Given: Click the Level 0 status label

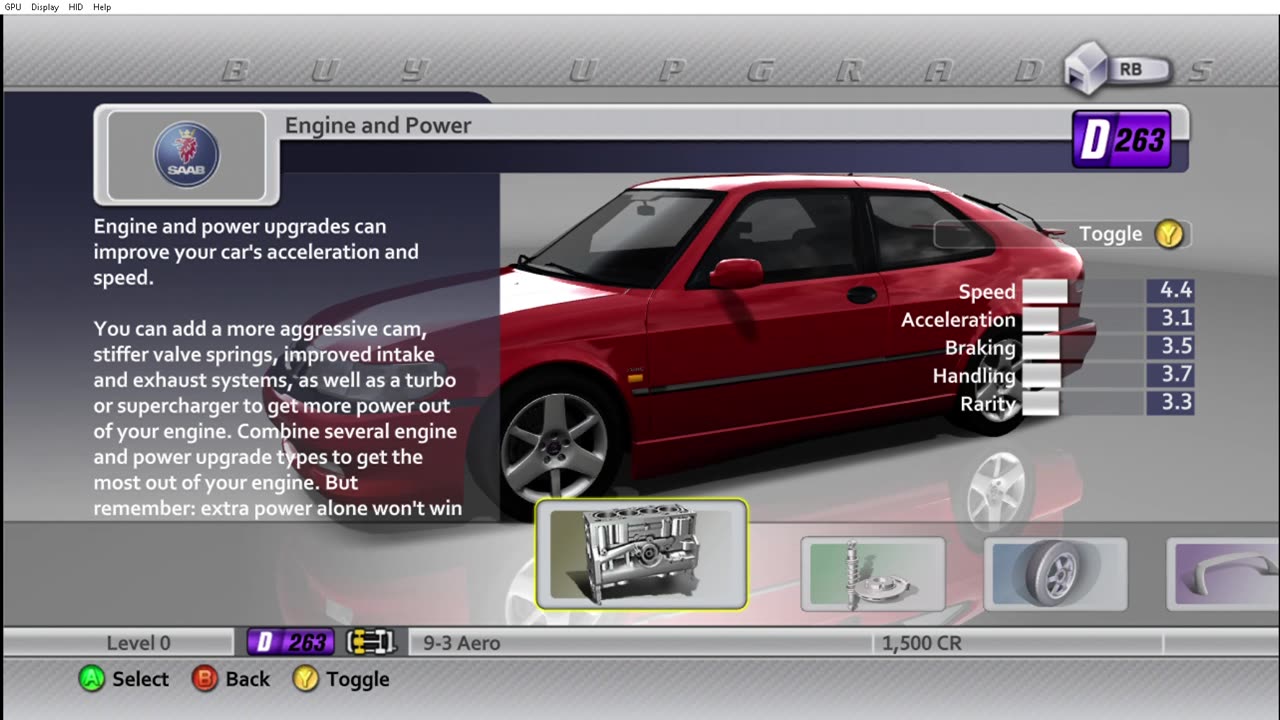Looking at the screenshot, I should (138, 643).
